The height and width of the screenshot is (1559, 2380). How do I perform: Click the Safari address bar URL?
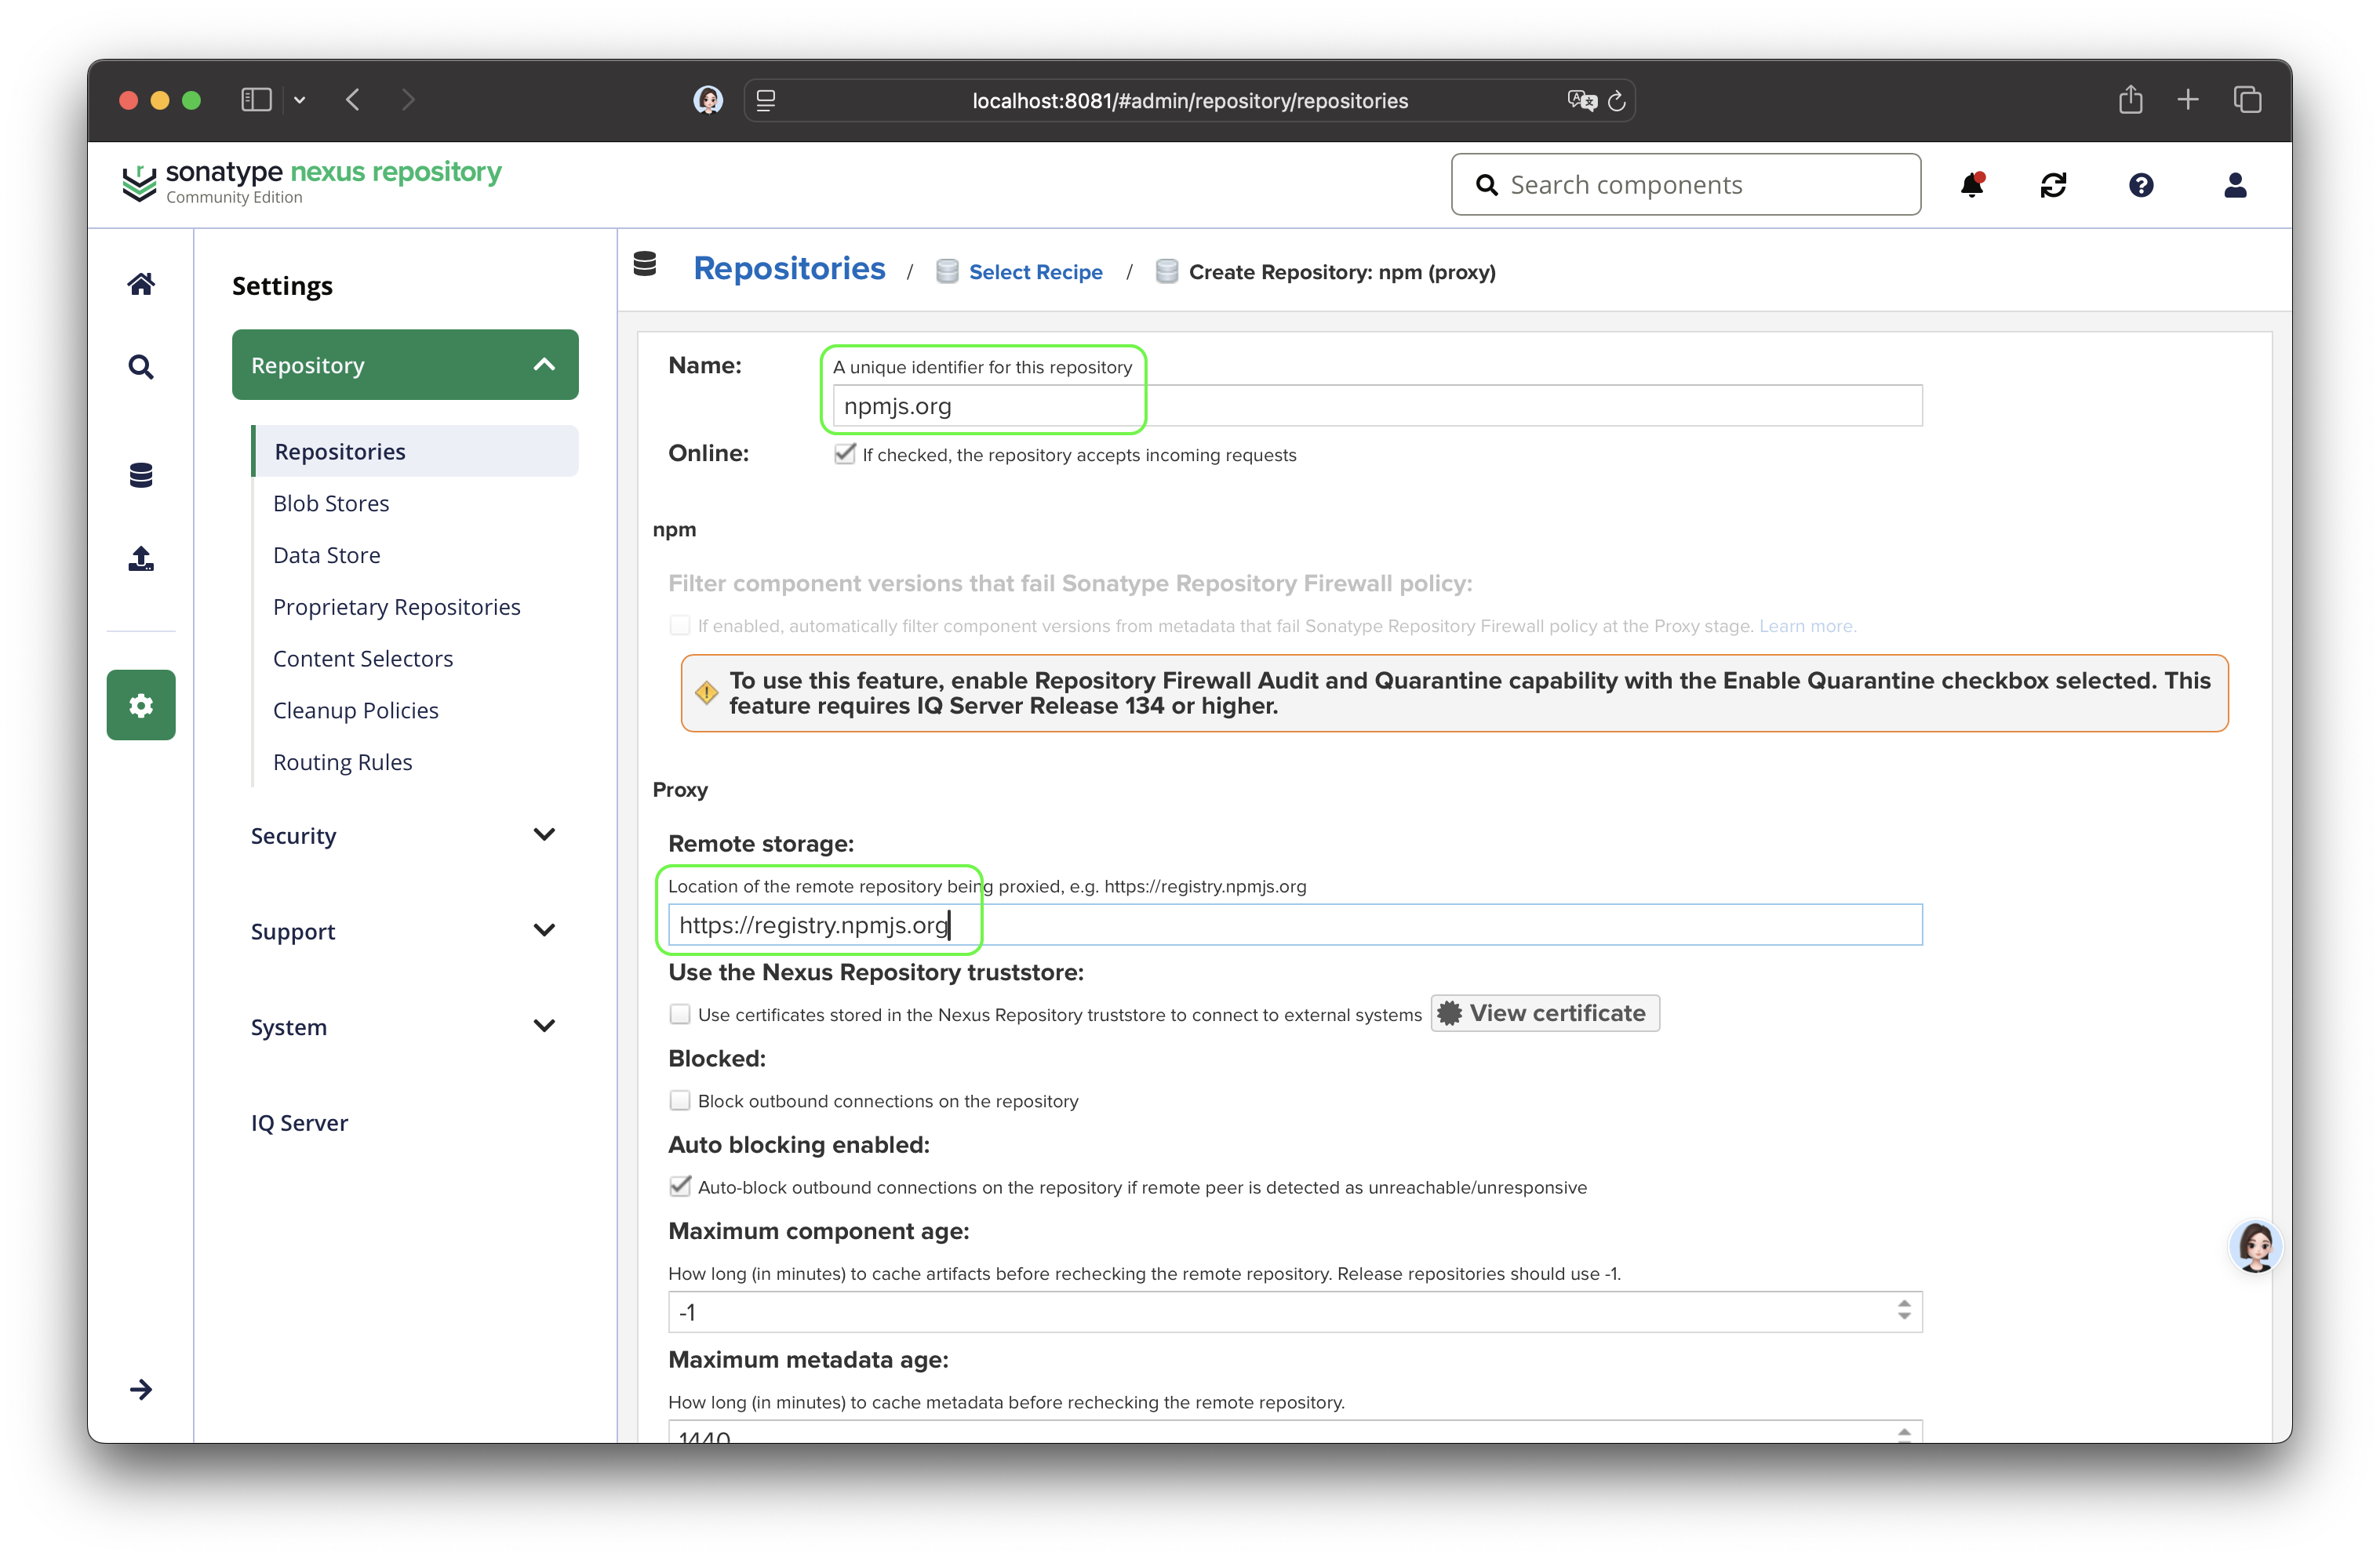click(x=1190, y=100)
